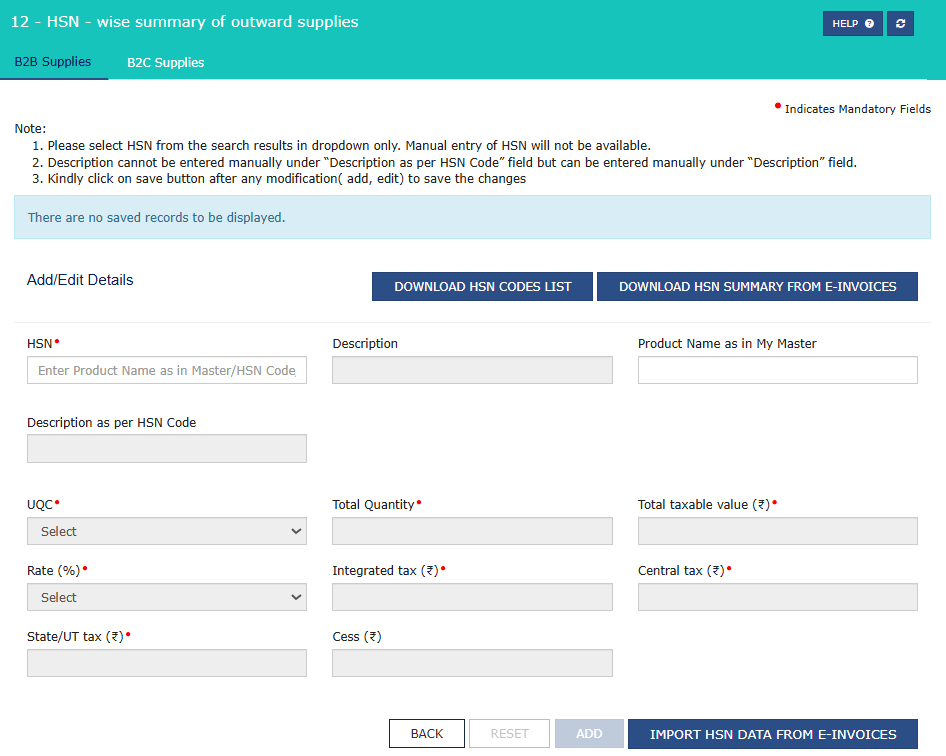Select the B2B Supplies tab
946x756 pixels.
coord(53,62)
